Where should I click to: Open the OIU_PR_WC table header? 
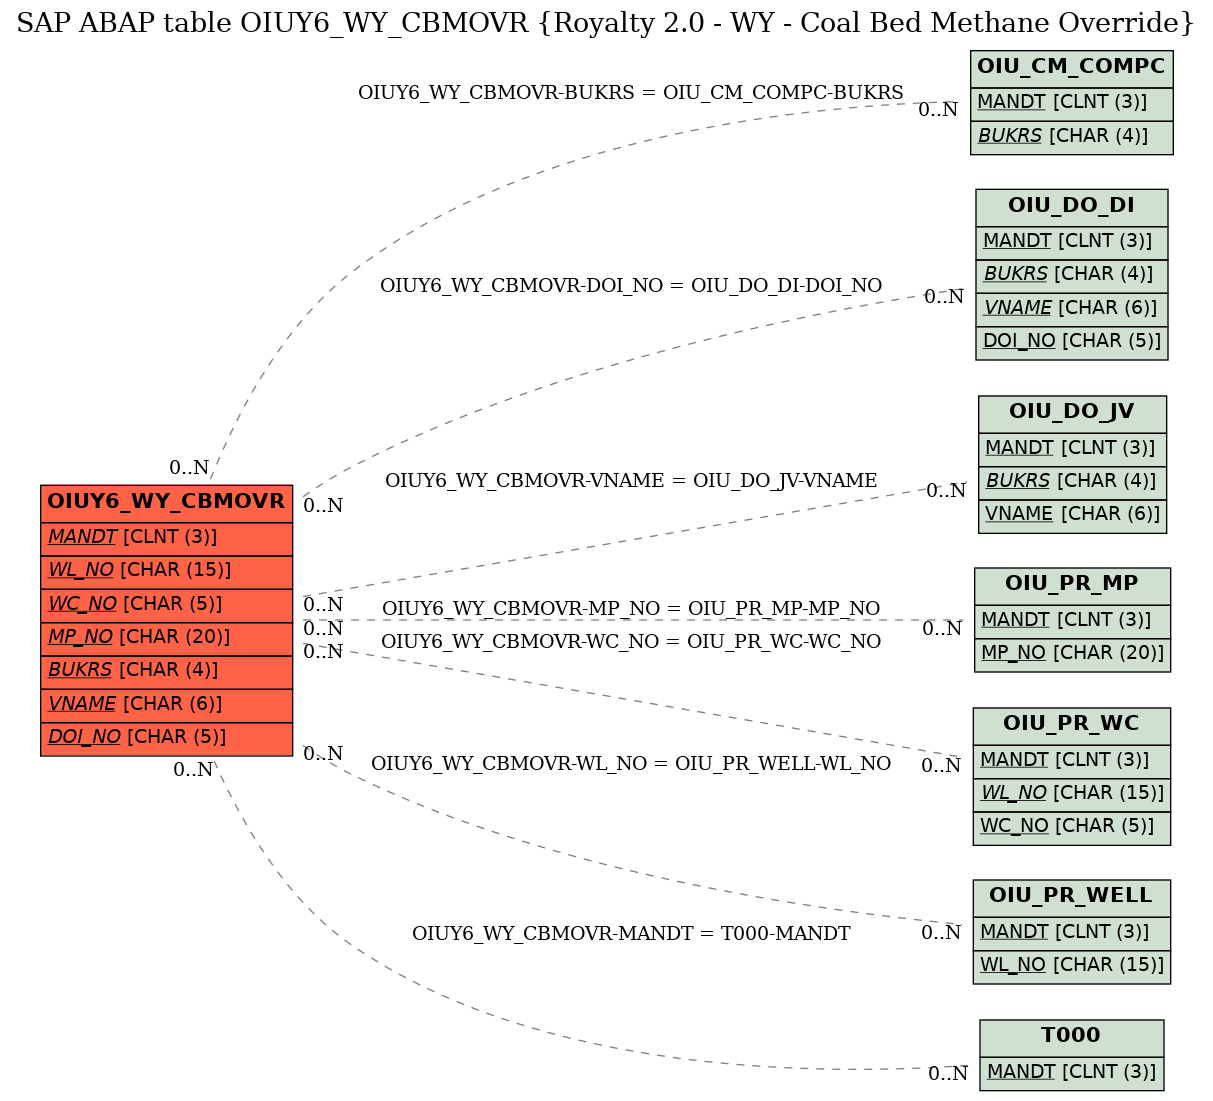1072,725
